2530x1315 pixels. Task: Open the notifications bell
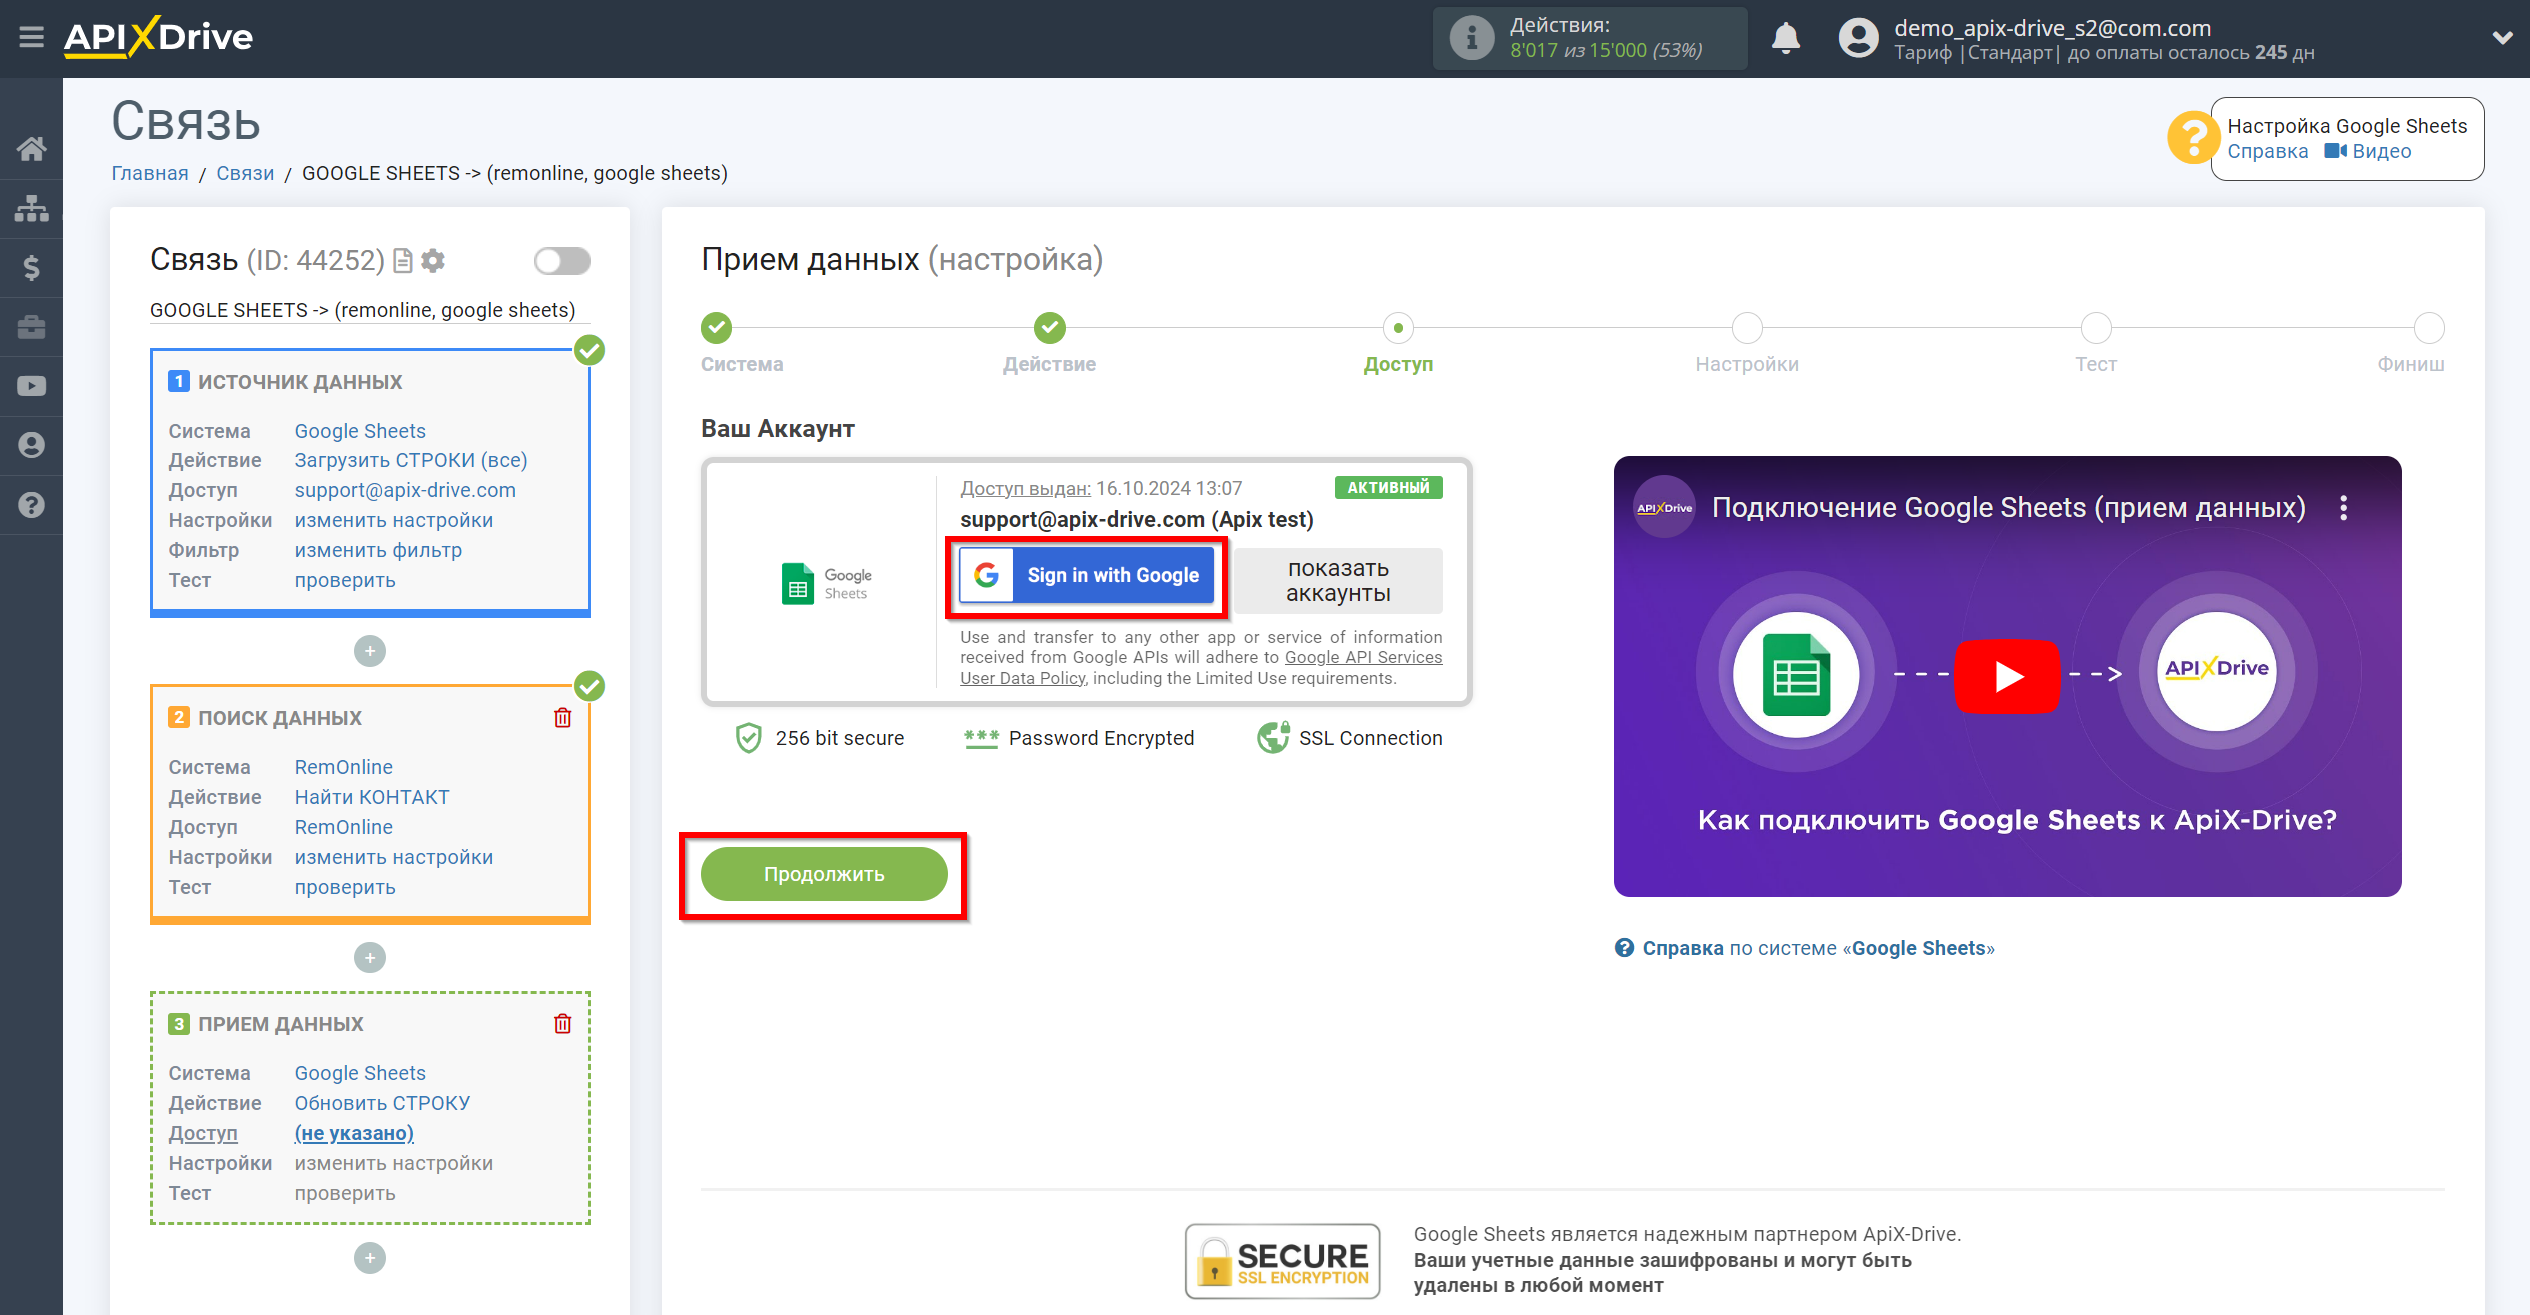(1785, 38)
